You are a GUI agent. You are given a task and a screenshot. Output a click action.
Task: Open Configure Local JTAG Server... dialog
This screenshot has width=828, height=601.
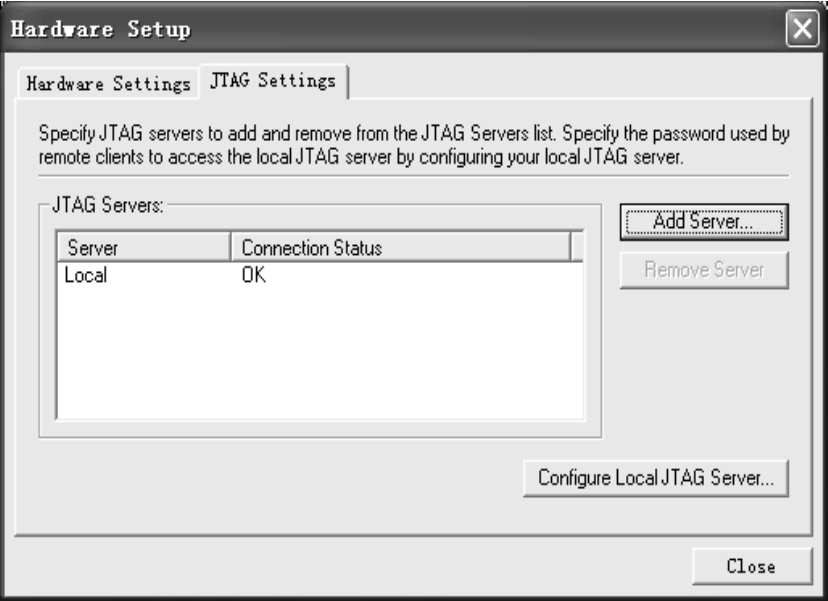[655, 478]
